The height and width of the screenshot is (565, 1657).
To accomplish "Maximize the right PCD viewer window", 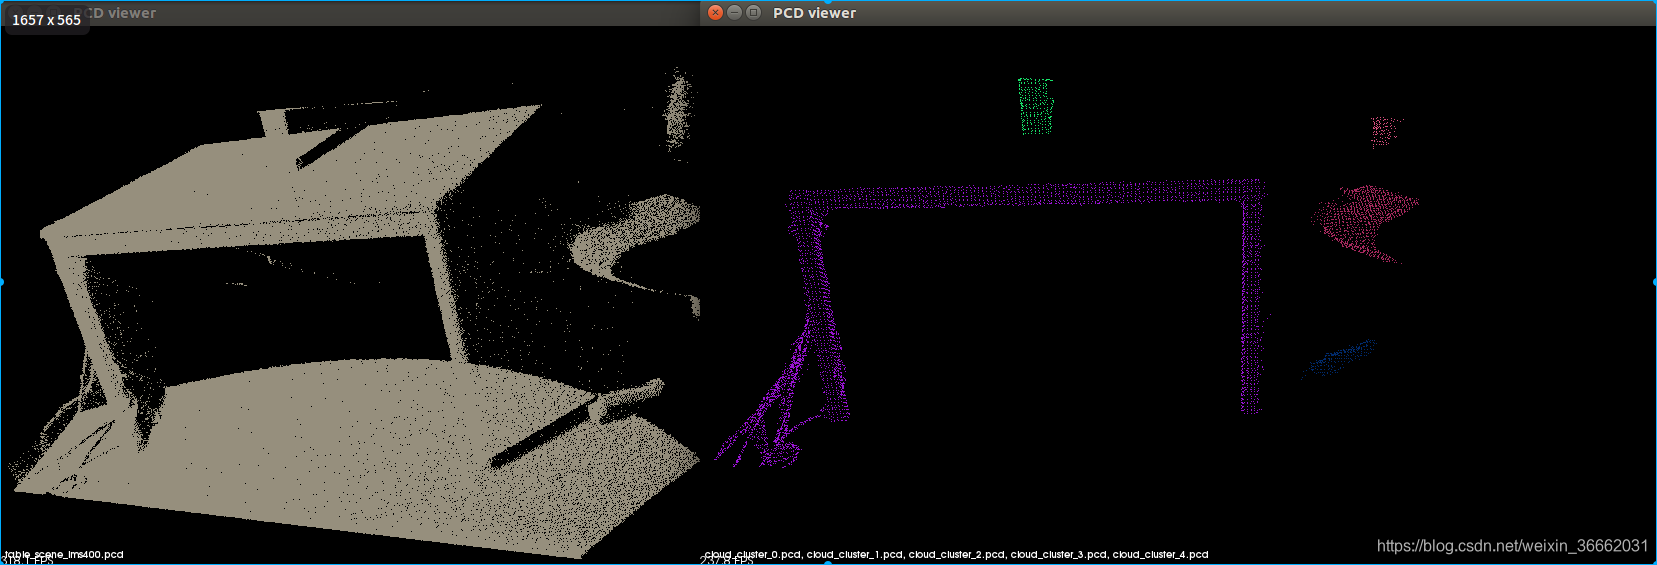I will click(753, 12).
